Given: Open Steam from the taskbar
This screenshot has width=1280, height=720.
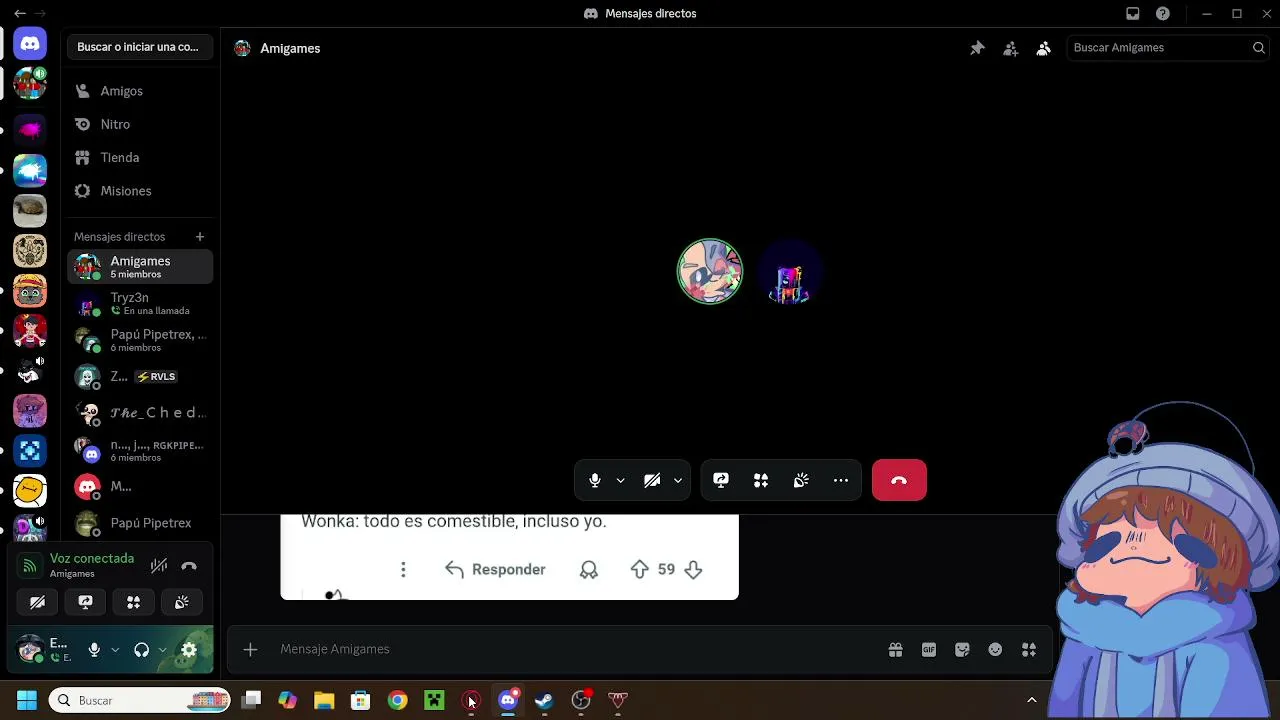Looking at the screenshot, I should (x=544, y=700).
